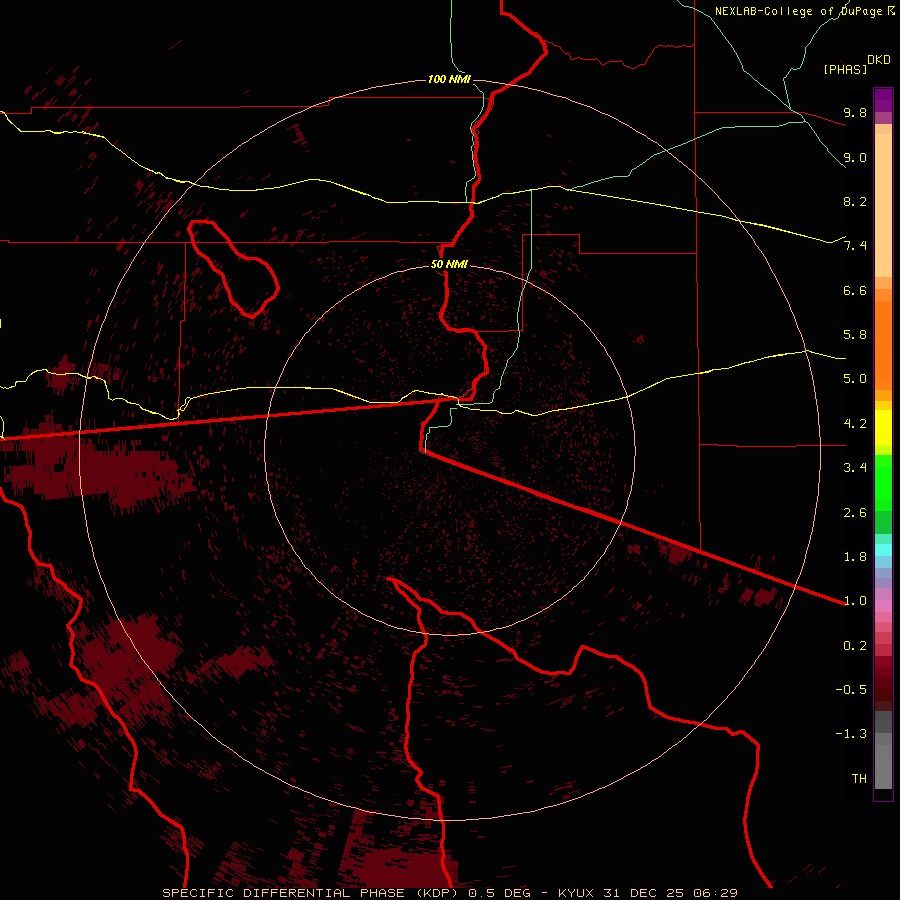Click the -0.5 scale value

(x=851, y=690)
